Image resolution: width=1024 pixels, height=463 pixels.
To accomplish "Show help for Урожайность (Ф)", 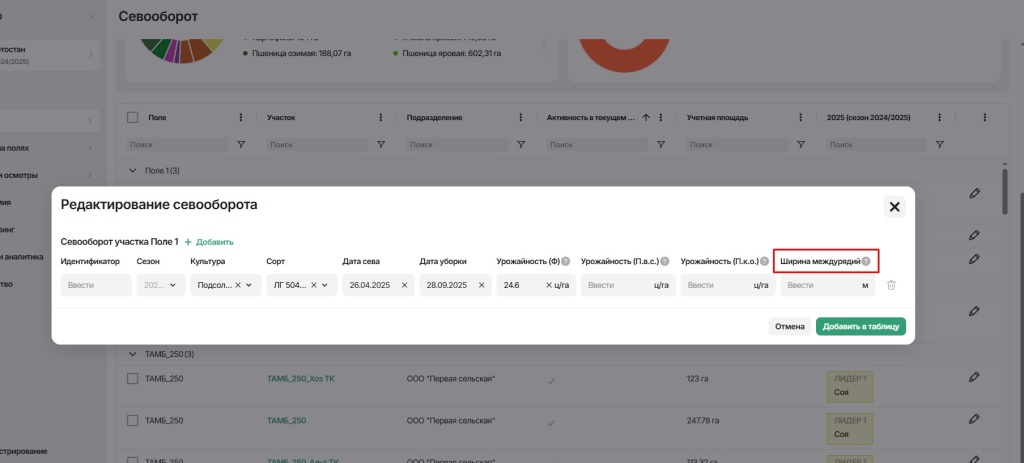I will click(566, 261).
